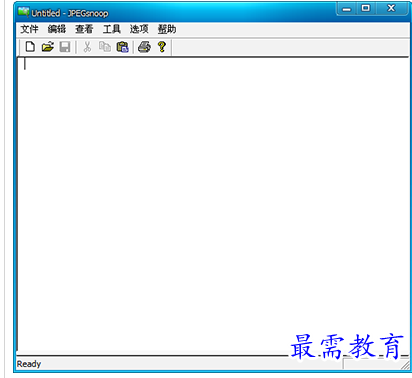Close the JPEGsnoop window

(x=391, y=8)
